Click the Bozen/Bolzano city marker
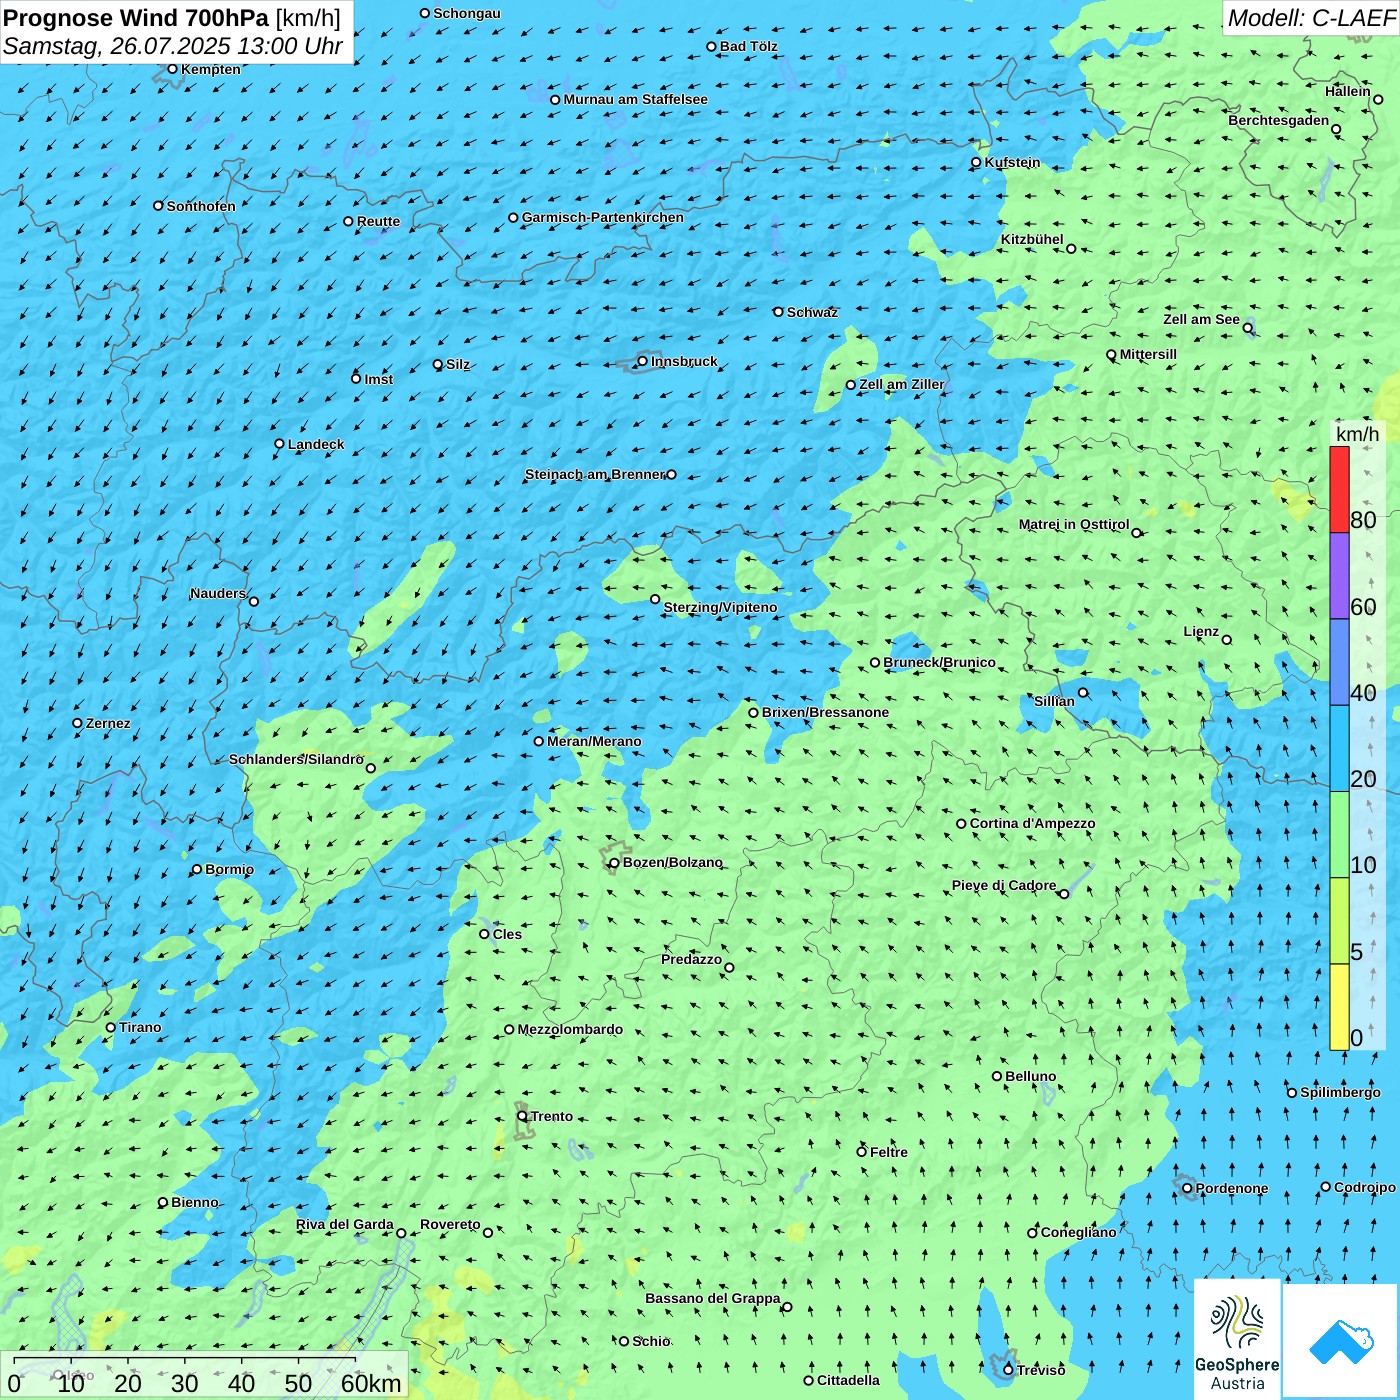1400x1400 pixels. coord(614,863)
